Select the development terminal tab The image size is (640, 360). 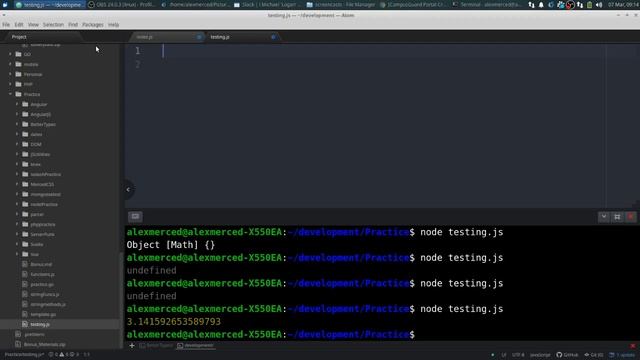pyautogui.click(x=196, y=346)
